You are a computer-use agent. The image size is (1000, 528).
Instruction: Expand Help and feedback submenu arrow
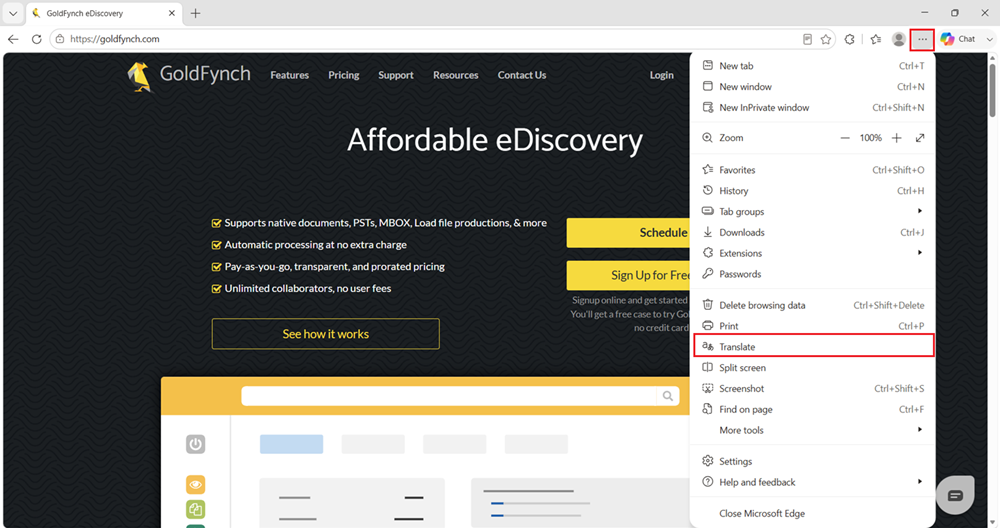(920, 481)
